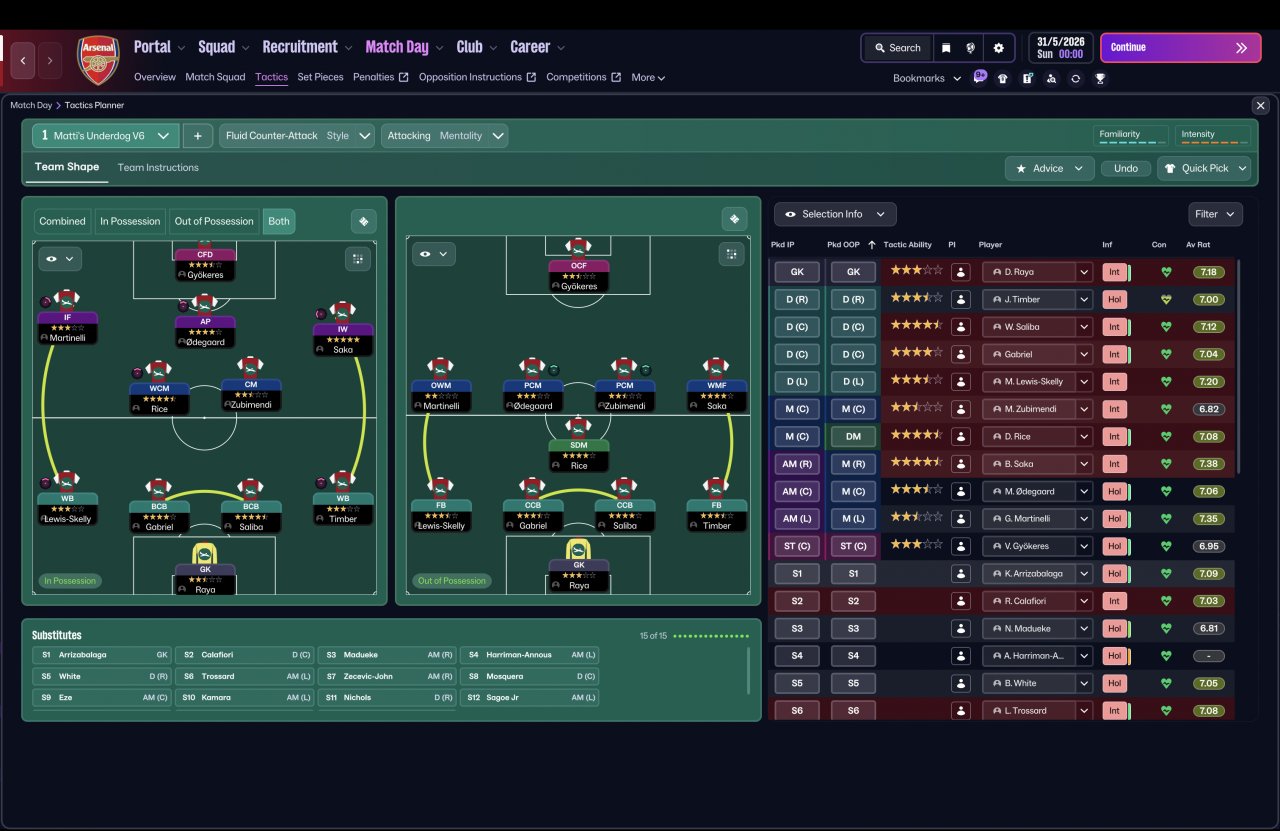The height and width of the screenshot is (831, 1280).
Task: Open player instructions for V. Gyökeres
Action: pyautogui.click(x=961, y=546)
